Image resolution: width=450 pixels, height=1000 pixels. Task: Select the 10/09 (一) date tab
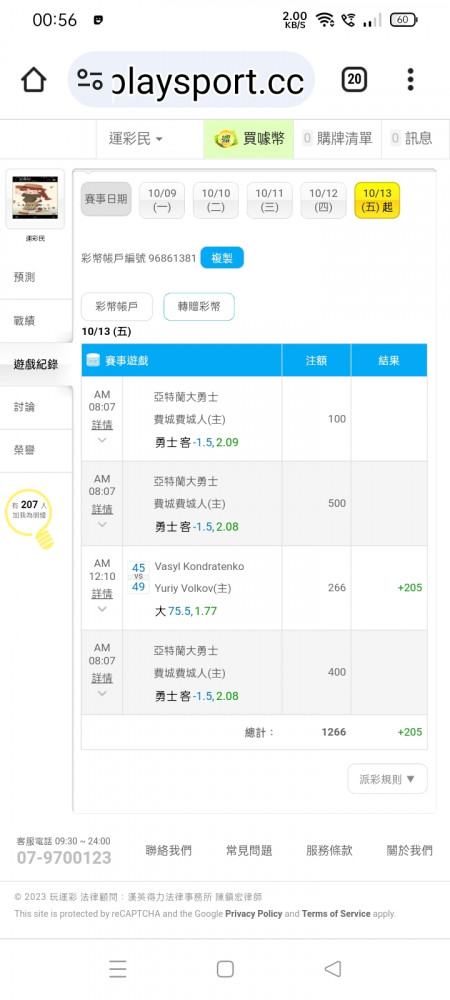[x=162, y=200]
